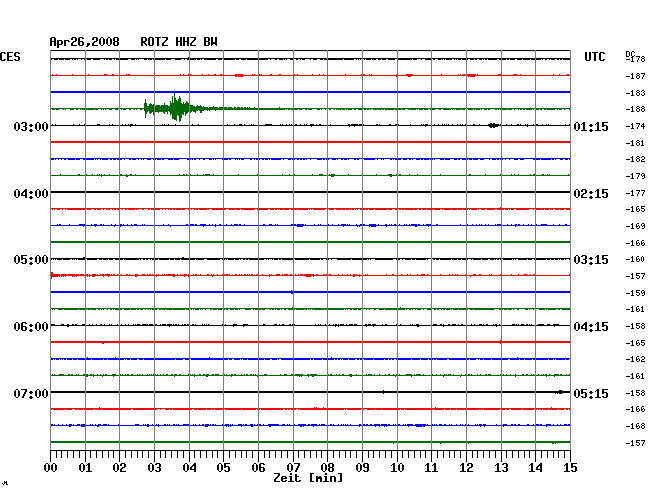Click the DC value -188
The width and height of the screenshot is (650, 494).
tap(635, 109)
